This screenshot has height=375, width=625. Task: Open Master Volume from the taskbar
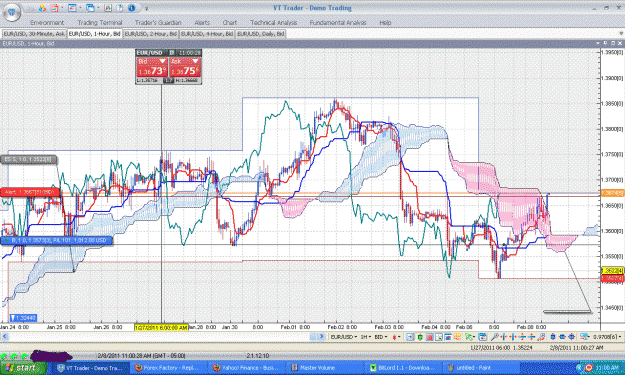click(x=326, y=368)
